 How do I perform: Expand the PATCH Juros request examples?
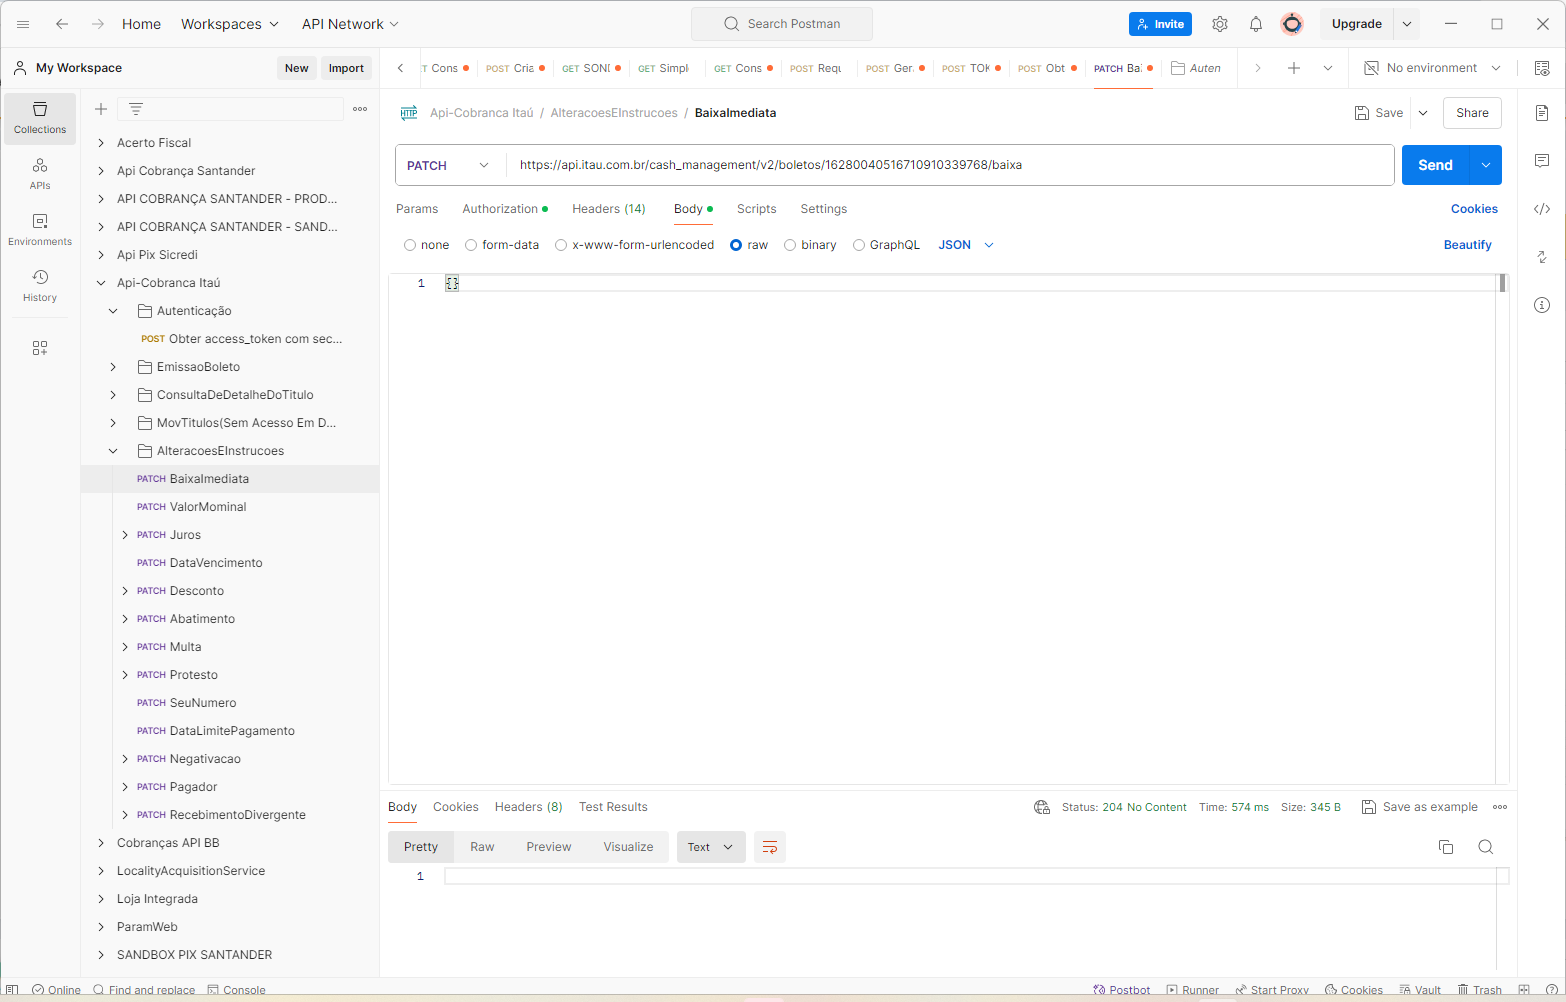click(x=125, y=535)
